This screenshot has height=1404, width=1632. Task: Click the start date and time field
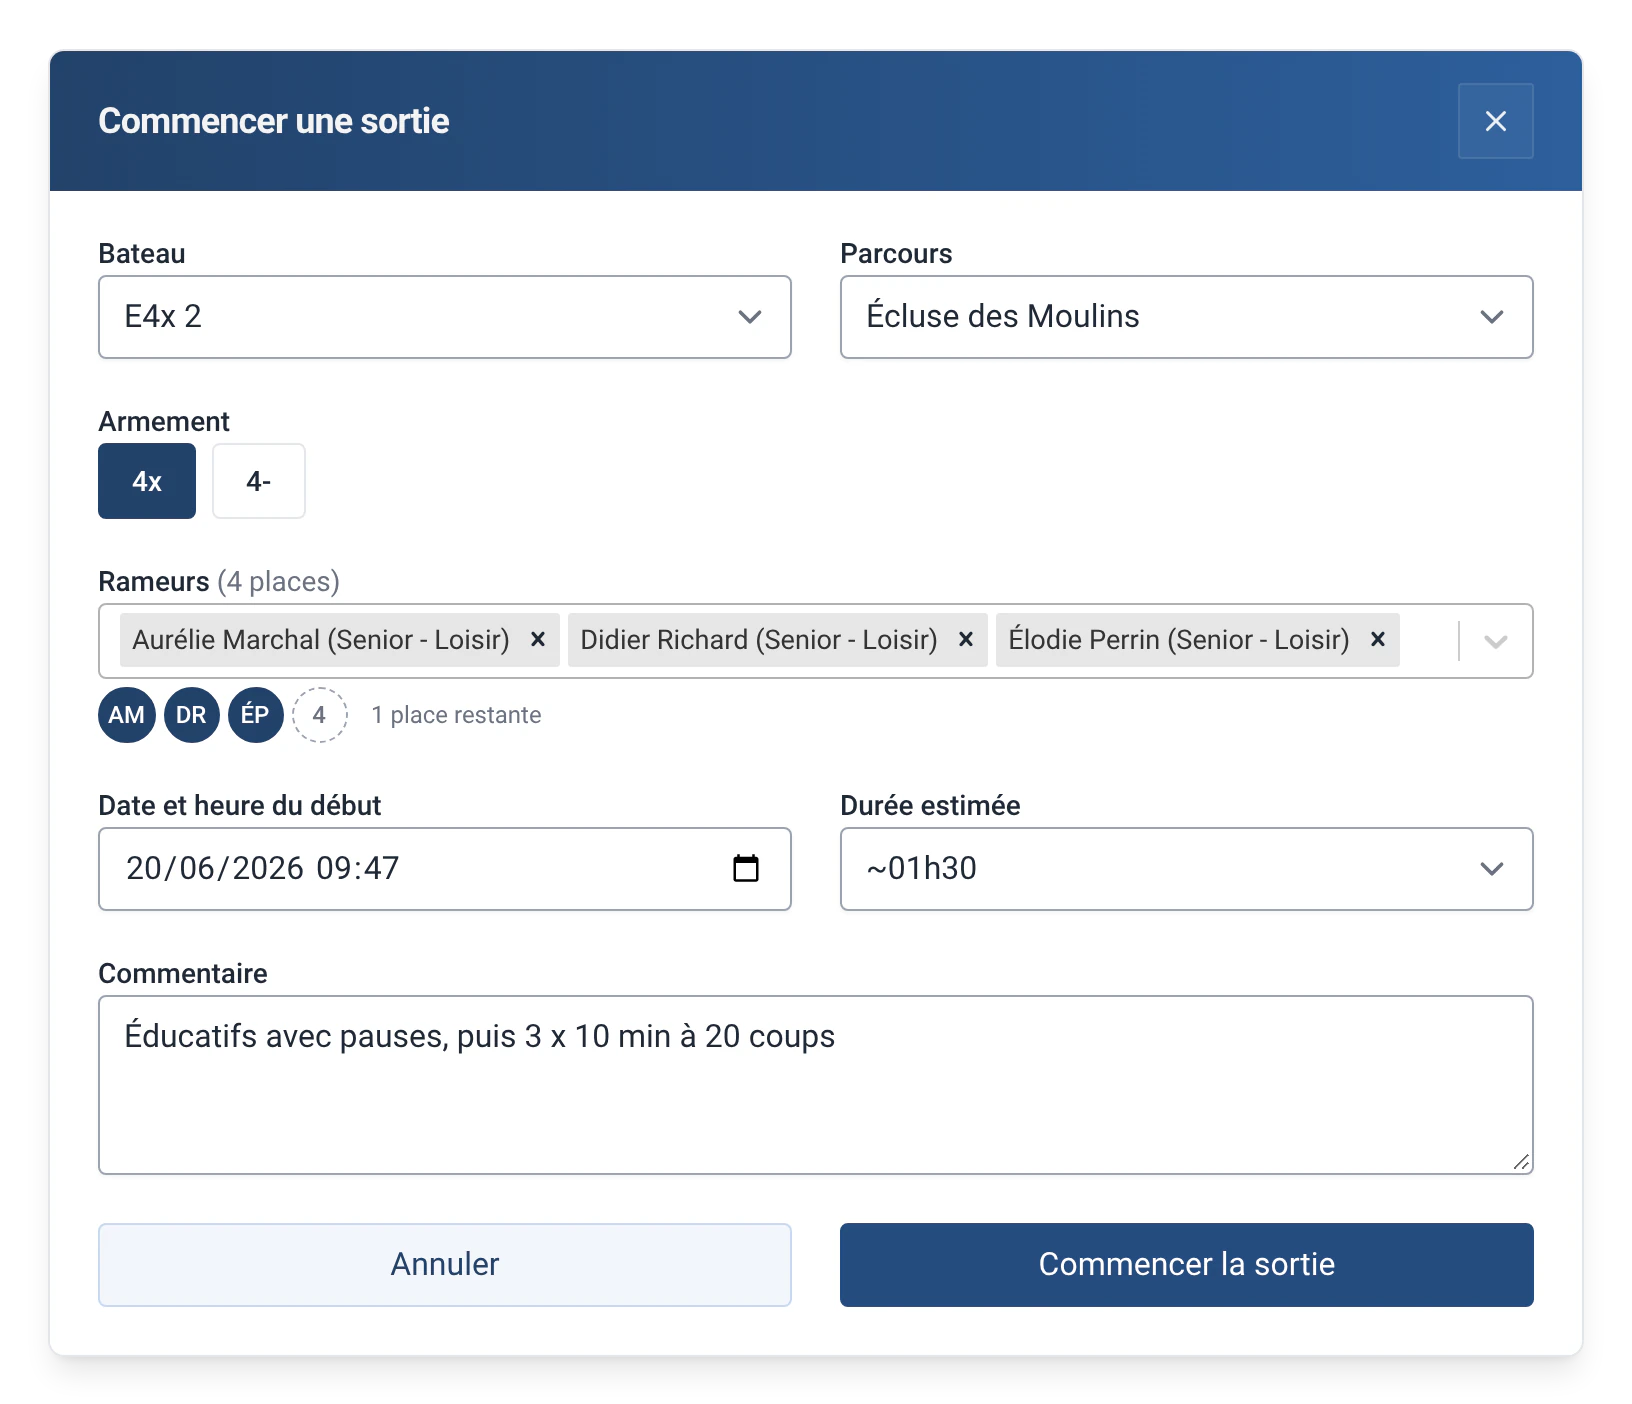pyautogui.click(x=445, y=869)
